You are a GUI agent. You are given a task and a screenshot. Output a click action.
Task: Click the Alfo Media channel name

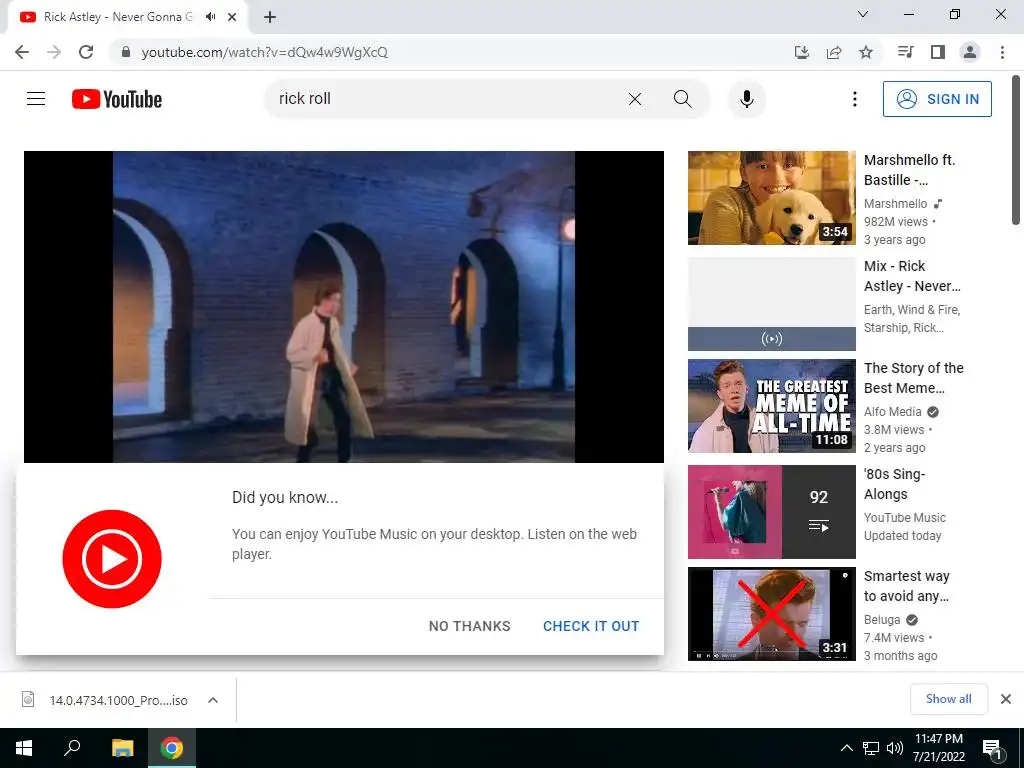[x=892, y=411]
